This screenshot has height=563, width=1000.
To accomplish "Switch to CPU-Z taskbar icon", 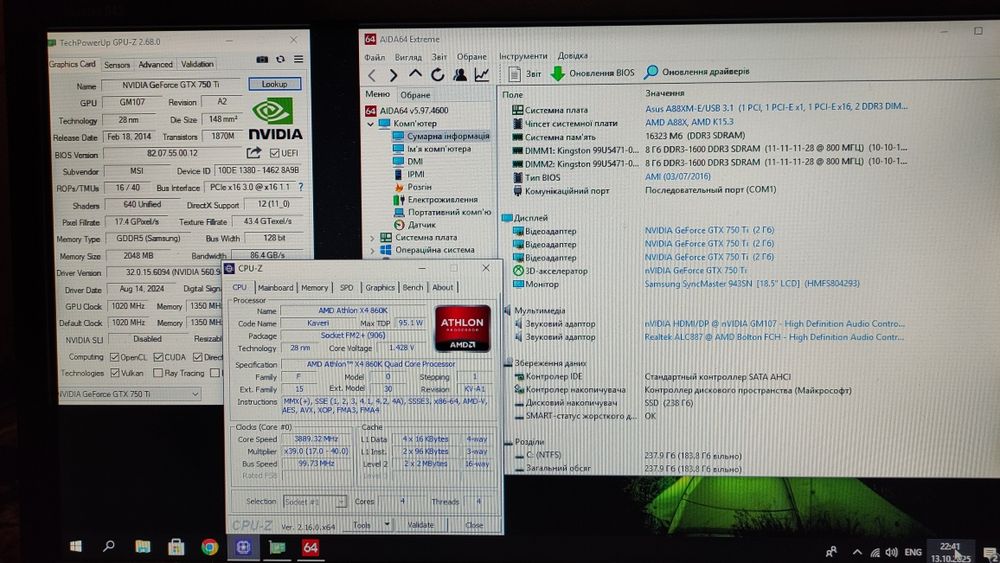I will pos(243,547).
